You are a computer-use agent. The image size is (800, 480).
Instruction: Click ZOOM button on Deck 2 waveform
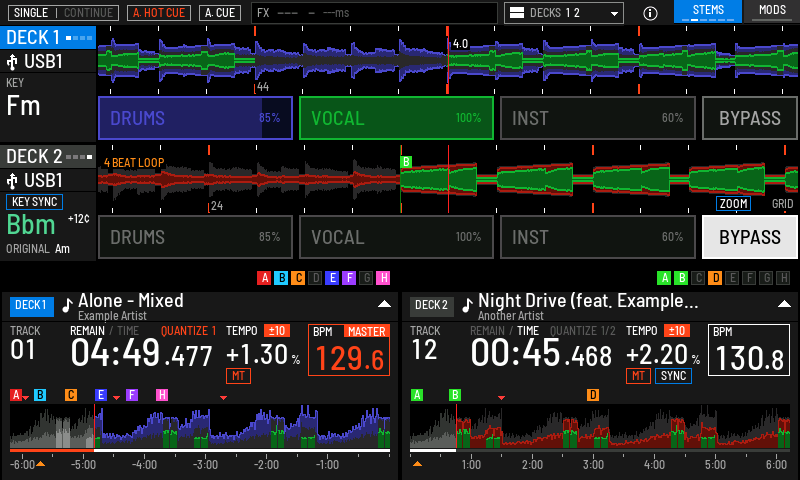(733, 204)
